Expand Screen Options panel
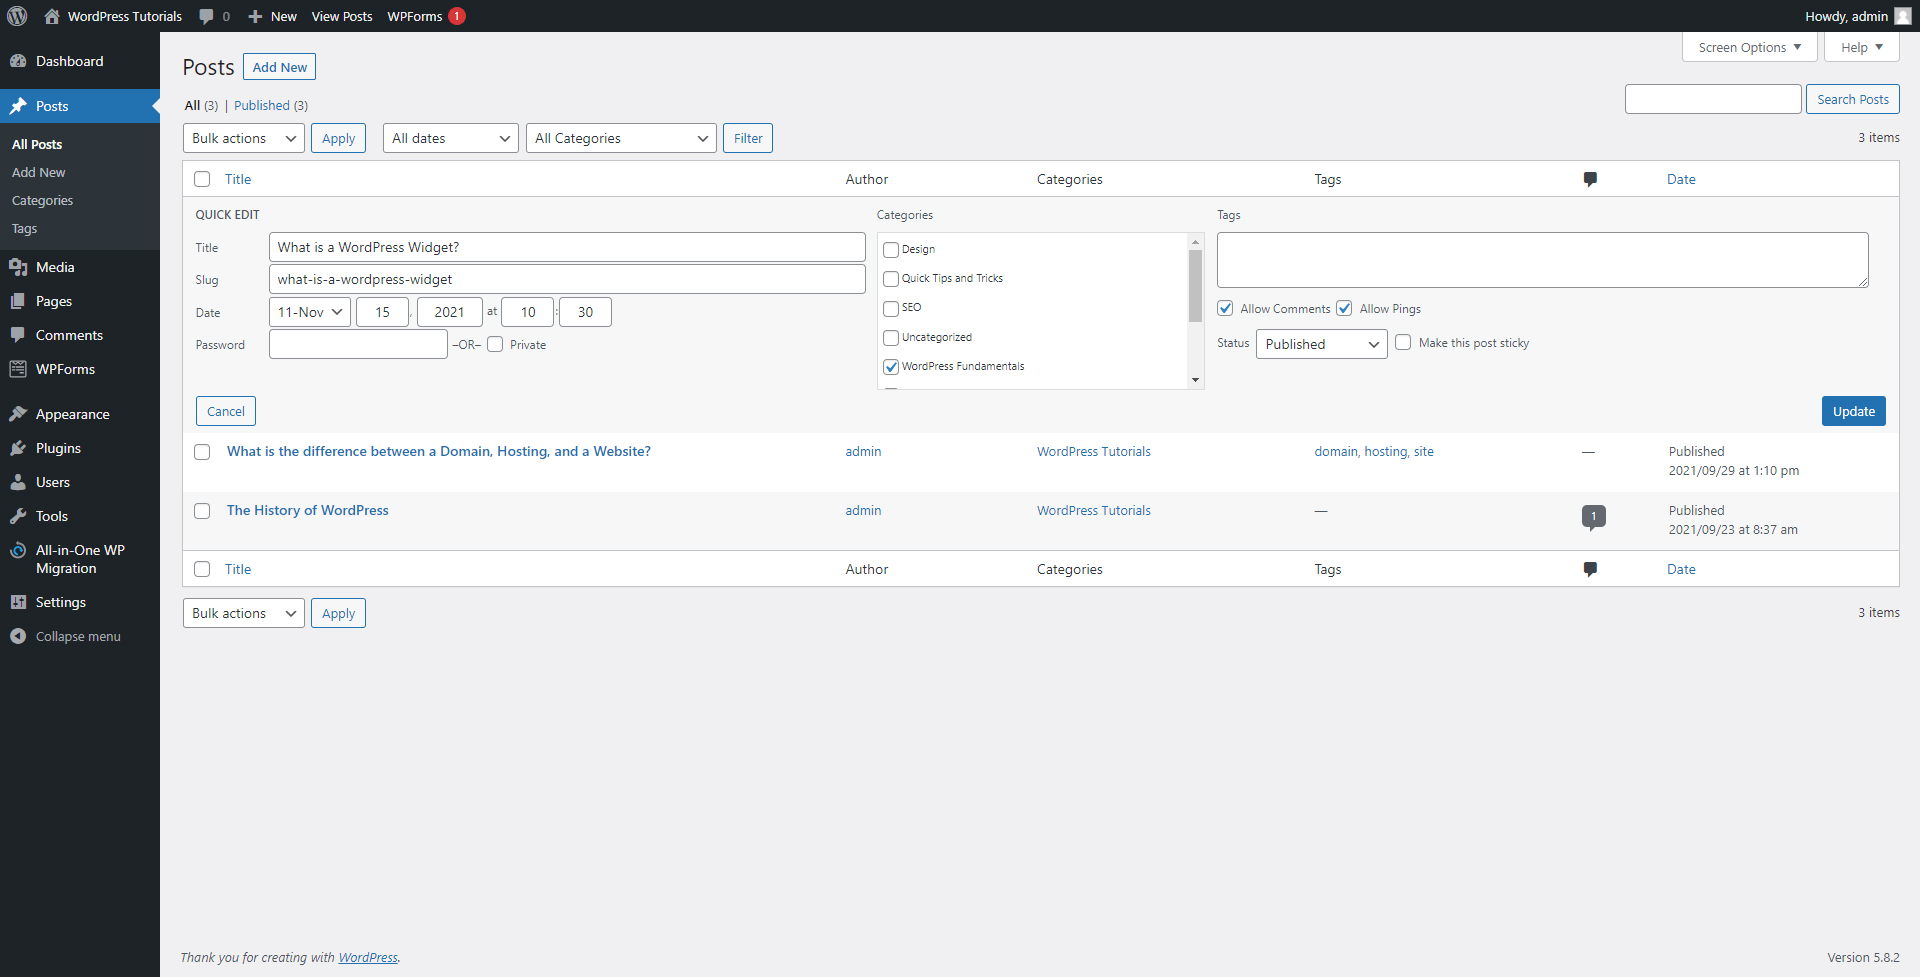 pyautogui.click(x=1750, y=47)
